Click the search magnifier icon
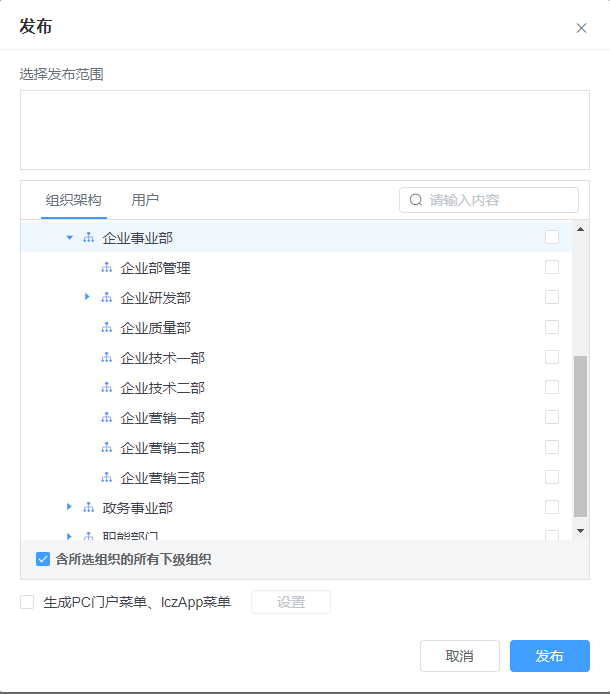Image resolution: width=610 pixels, height=694 pixels. click(x=416, y=200)
